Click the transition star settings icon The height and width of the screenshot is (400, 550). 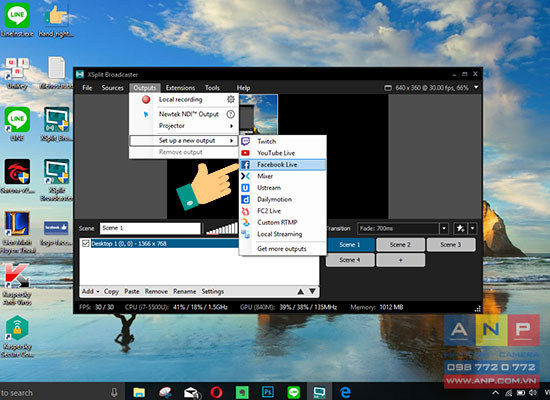460,229
